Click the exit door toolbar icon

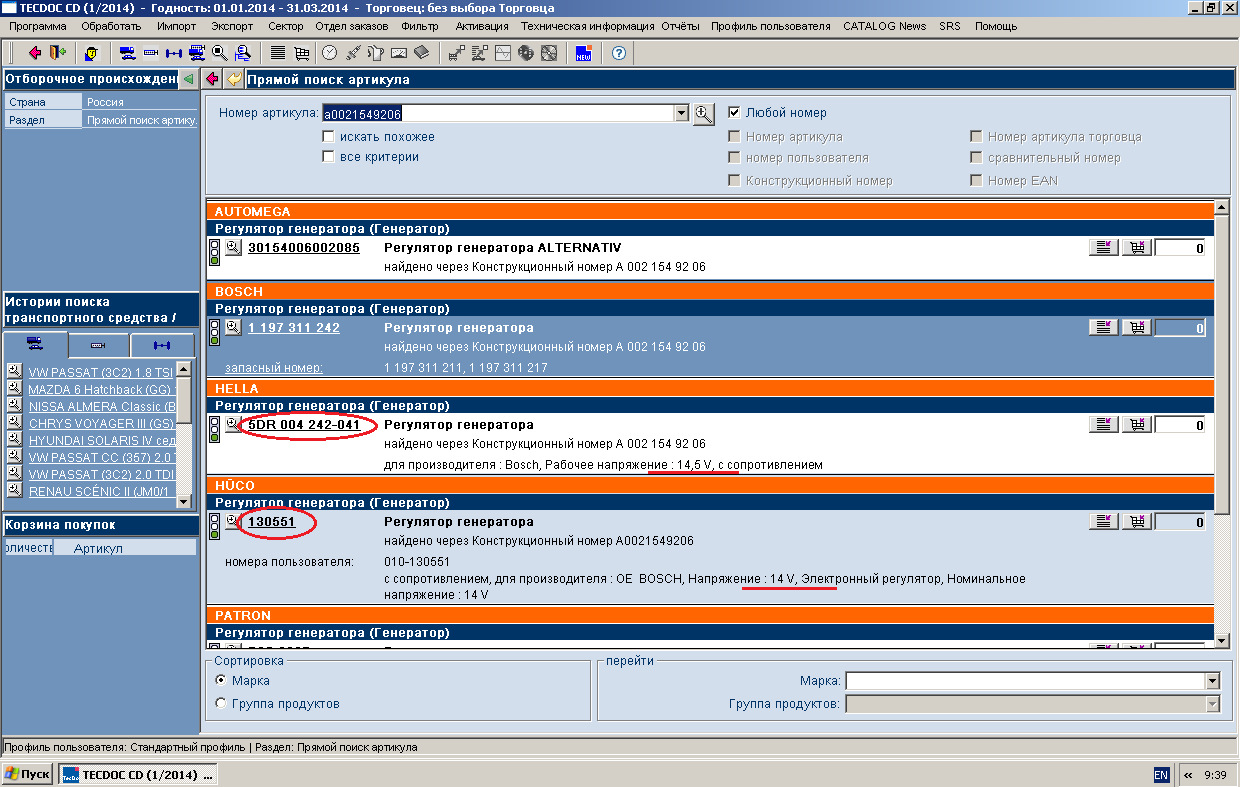[57, 53]
